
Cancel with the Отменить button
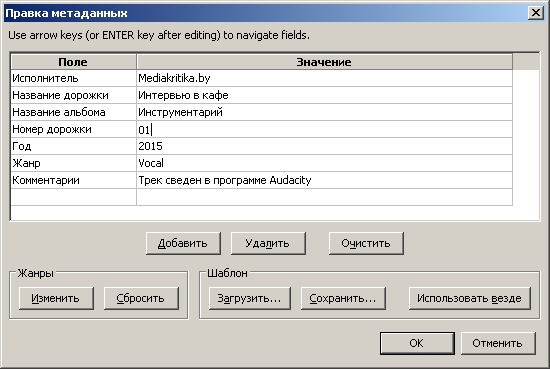click(498, 343)
